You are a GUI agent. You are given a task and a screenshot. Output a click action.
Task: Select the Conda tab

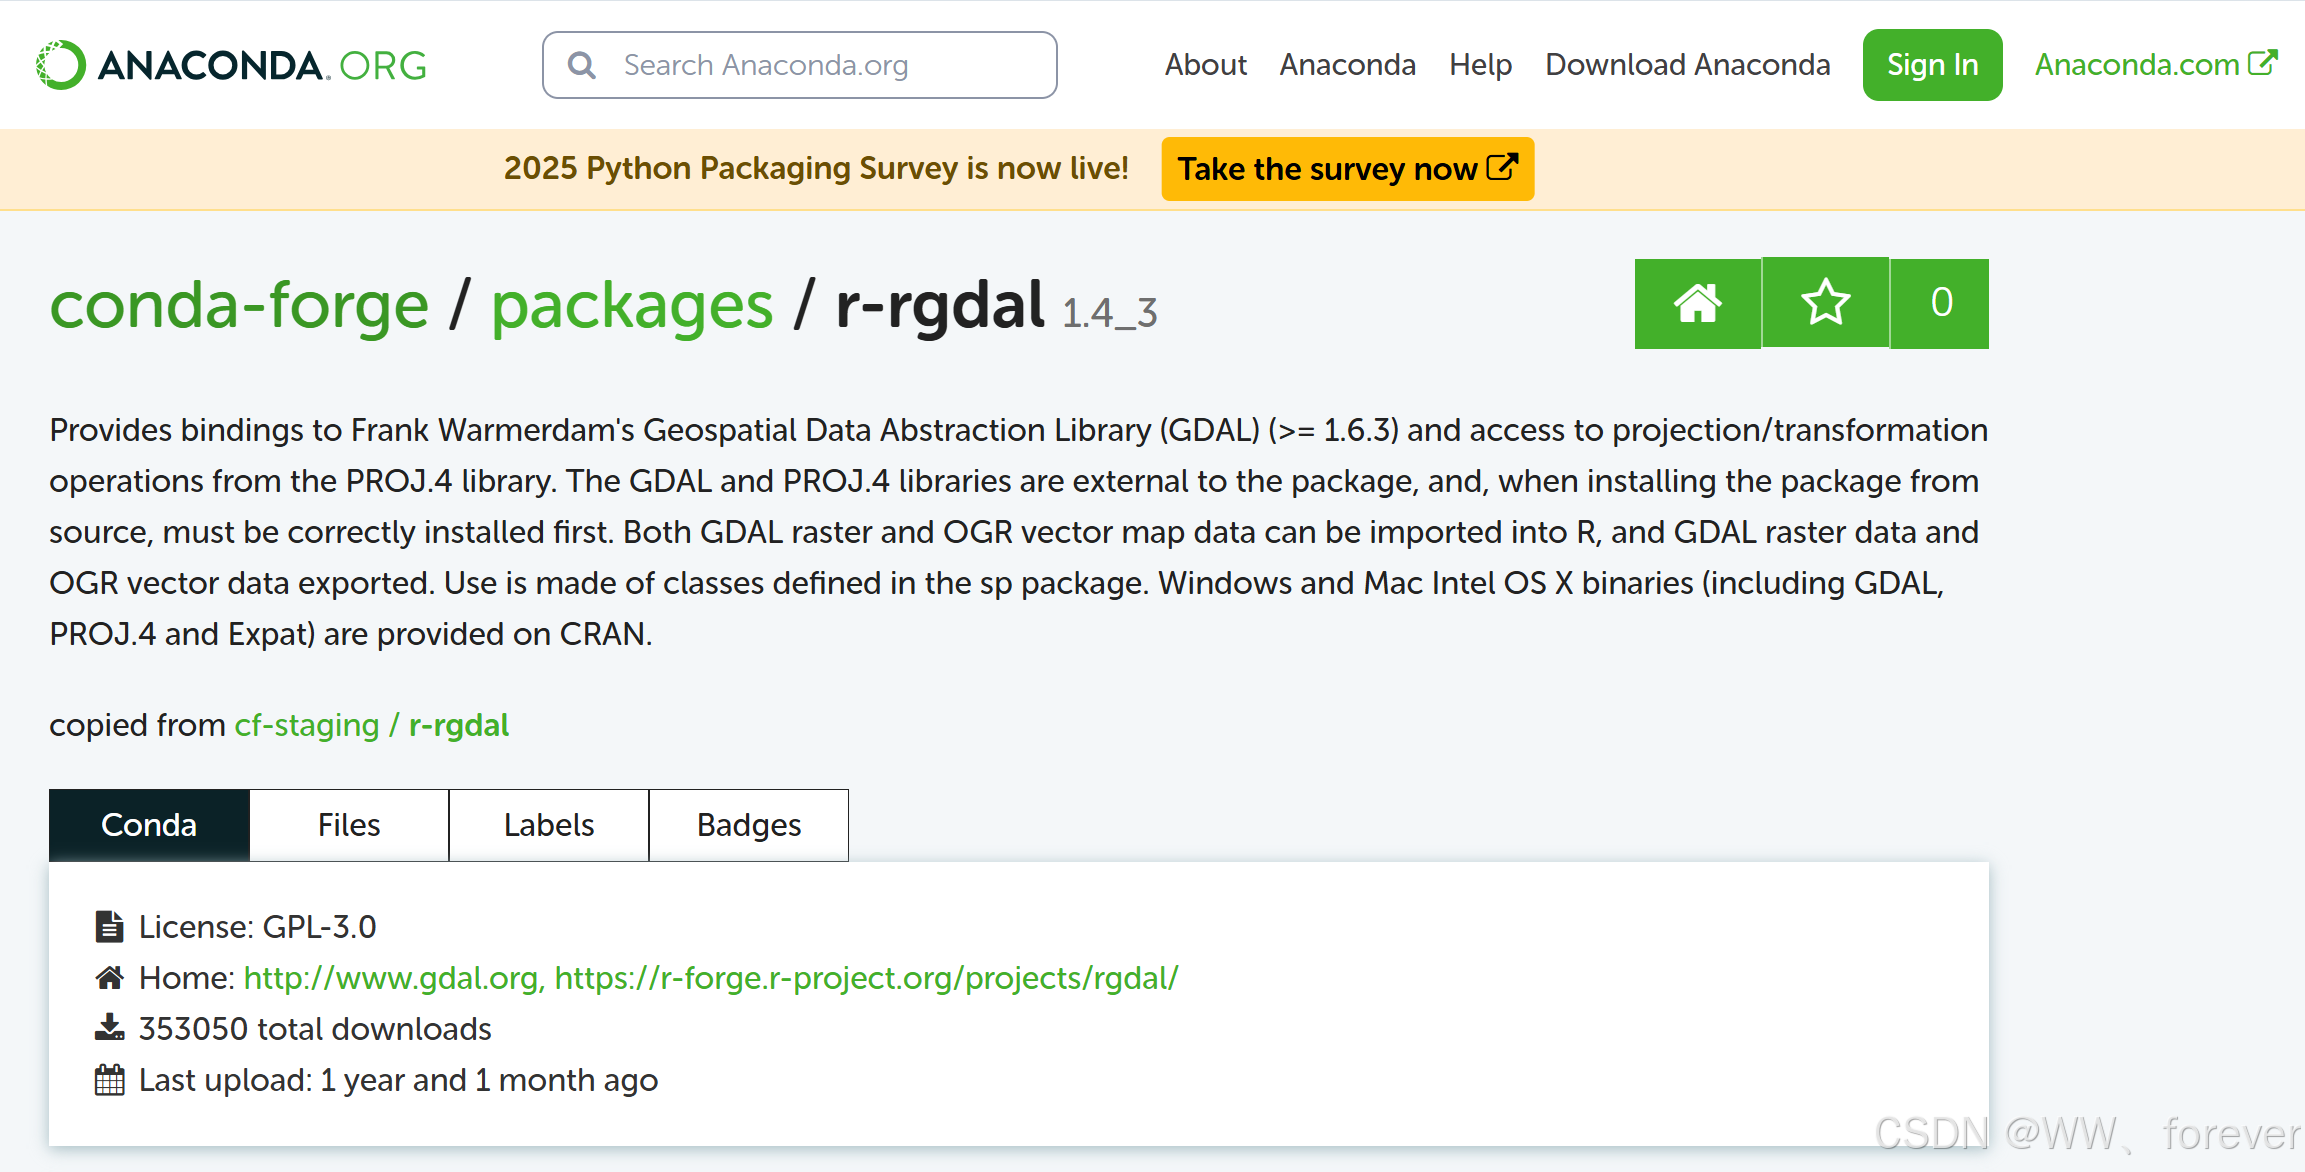(x=148, y=825)
